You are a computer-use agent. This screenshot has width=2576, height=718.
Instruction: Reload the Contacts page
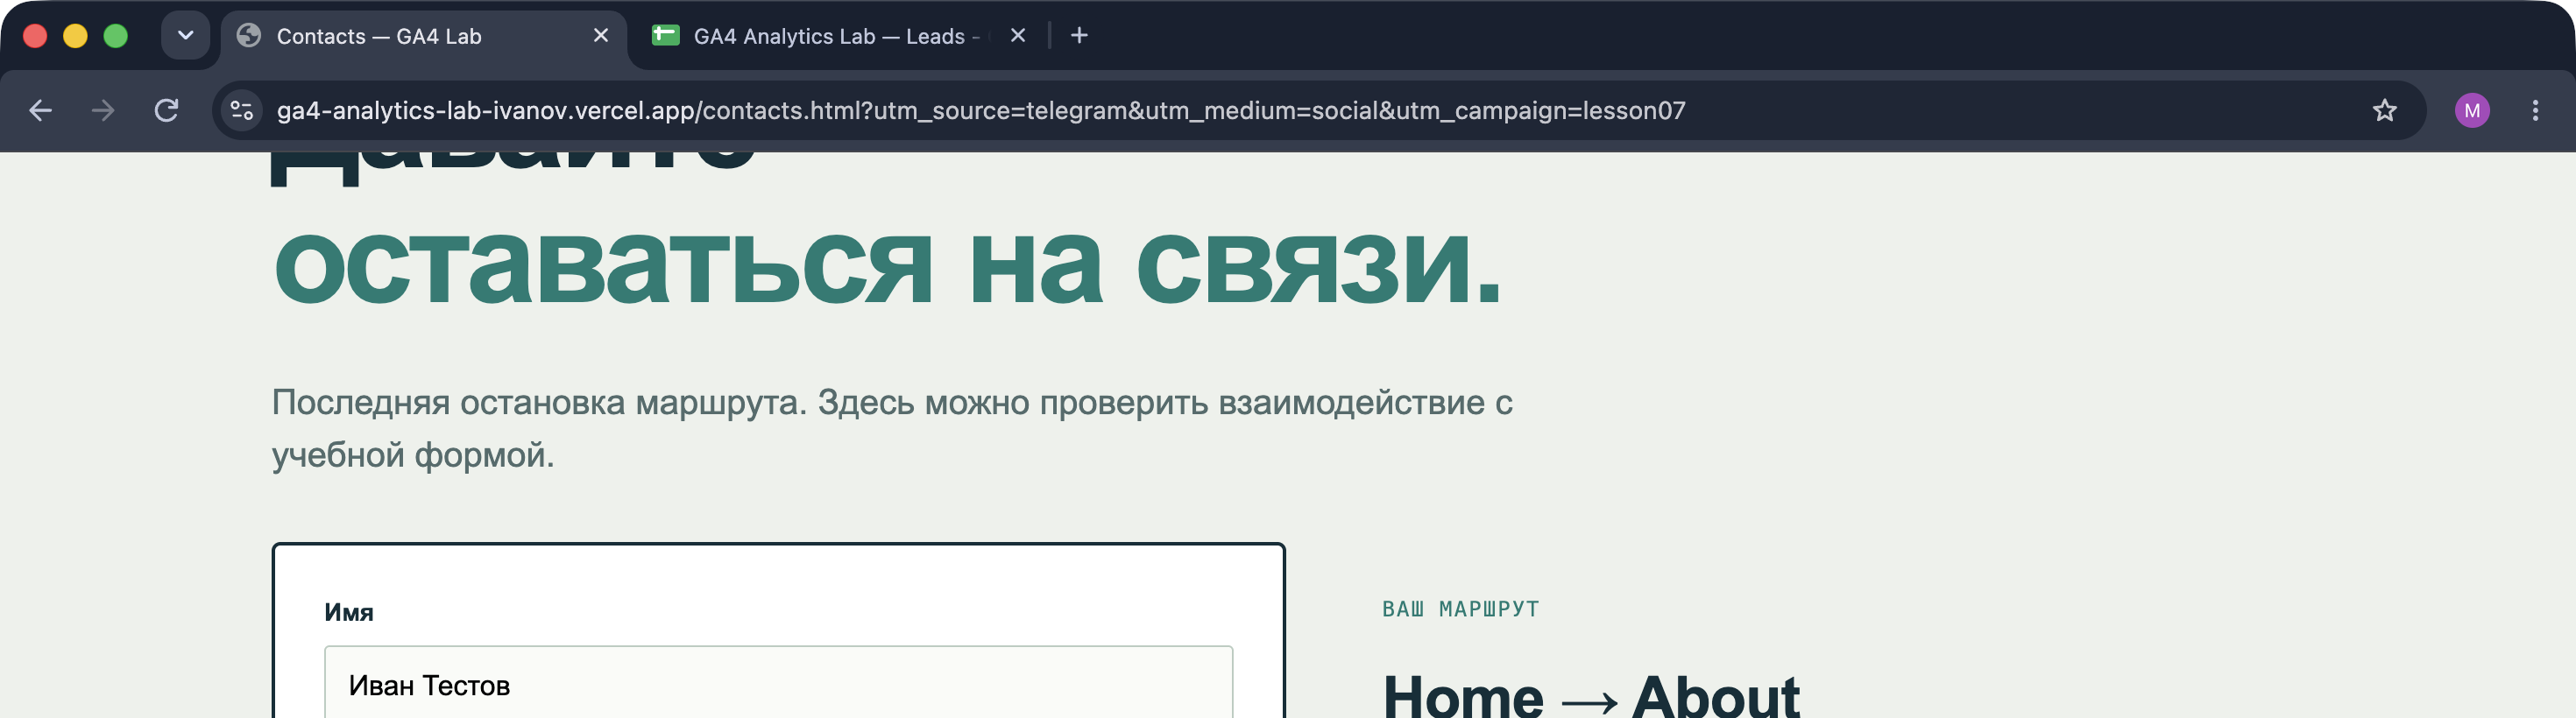(166, 110)
